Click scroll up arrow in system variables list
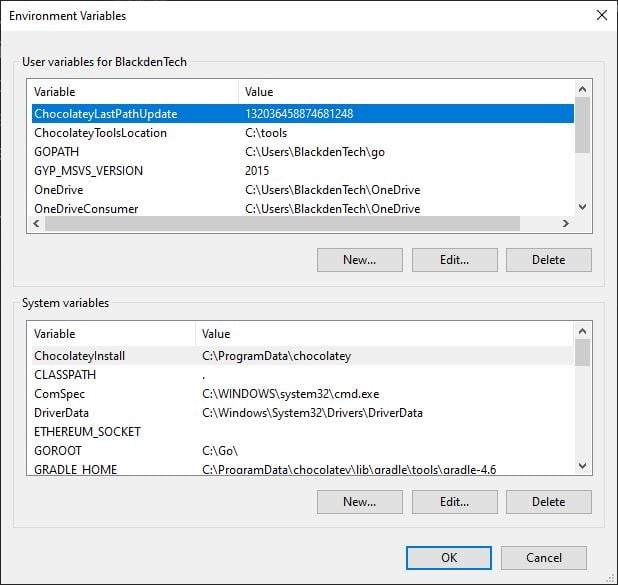 [582, 332]
